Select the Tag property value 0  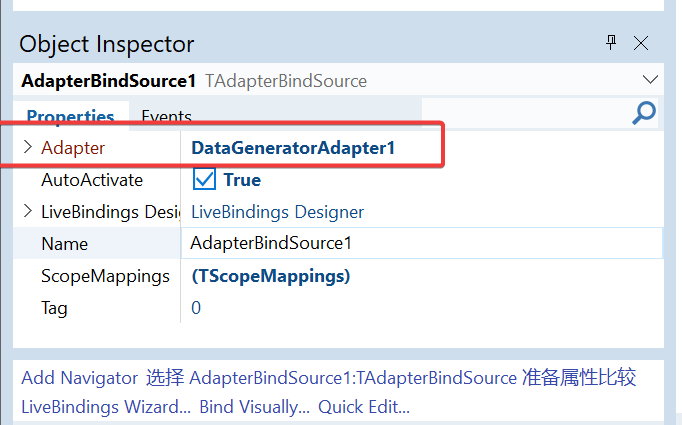[x=196, y=308]
